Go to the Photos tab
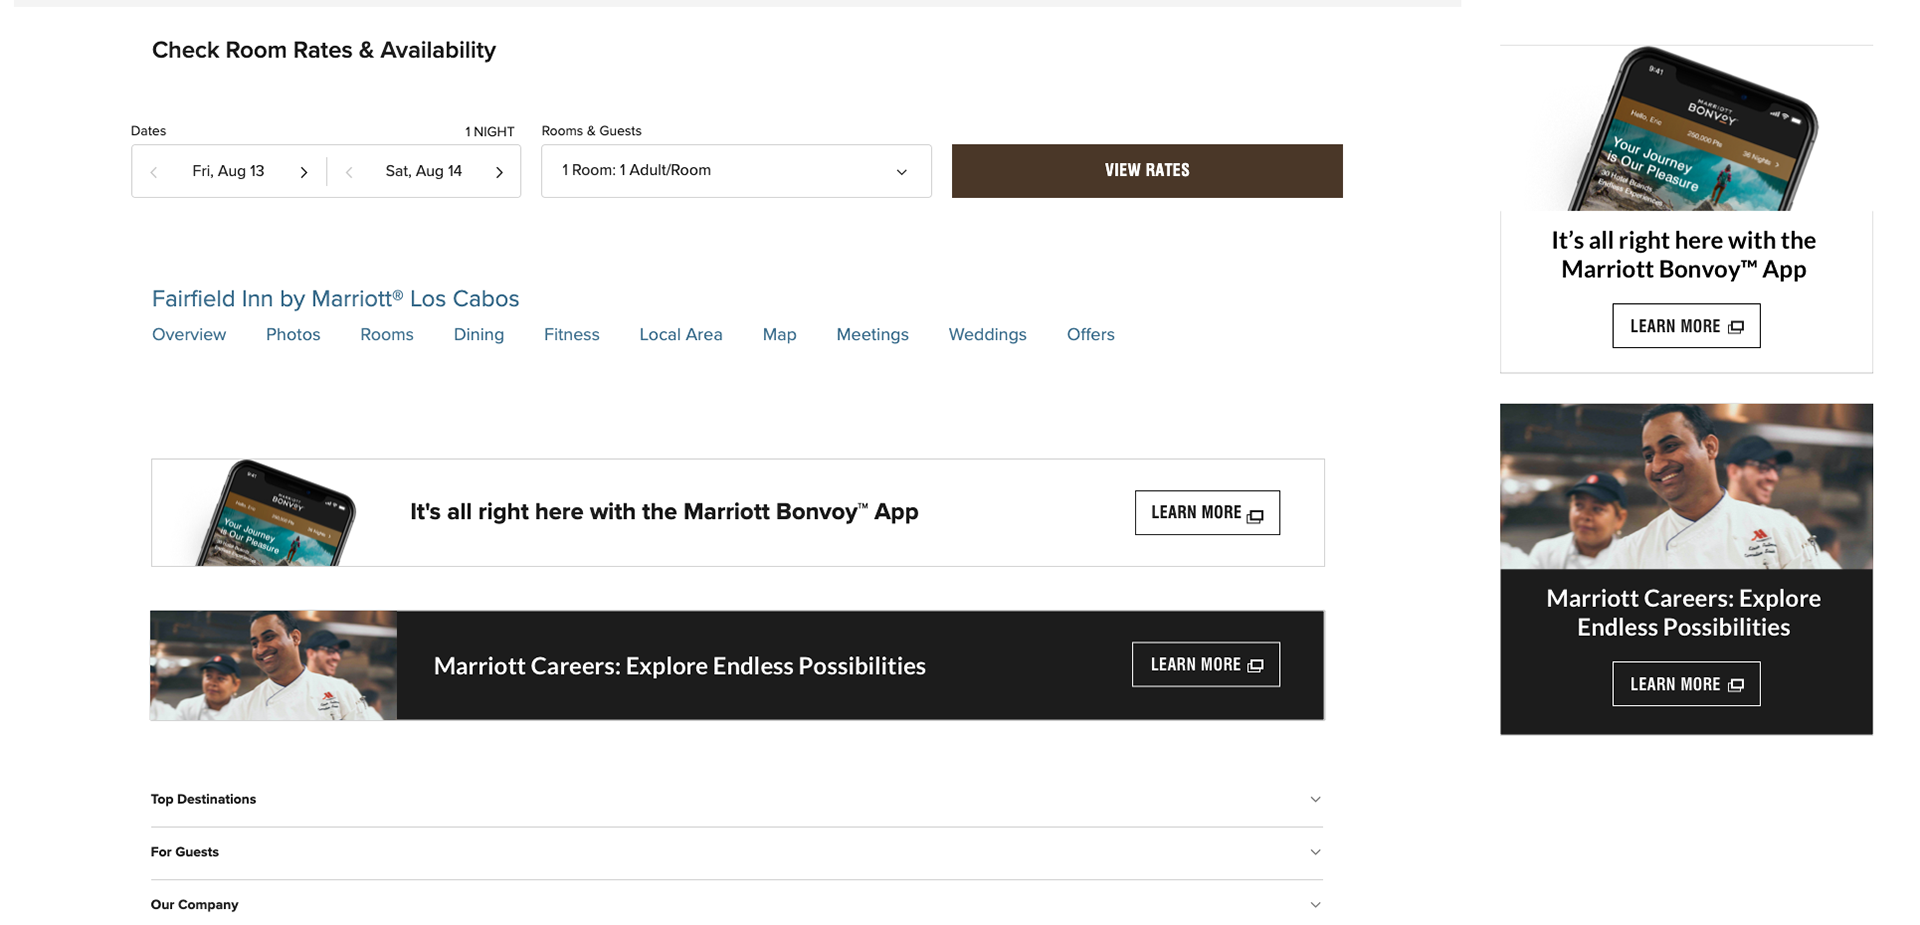This screenshot has height=925, width=1920. tap(293, 335)
